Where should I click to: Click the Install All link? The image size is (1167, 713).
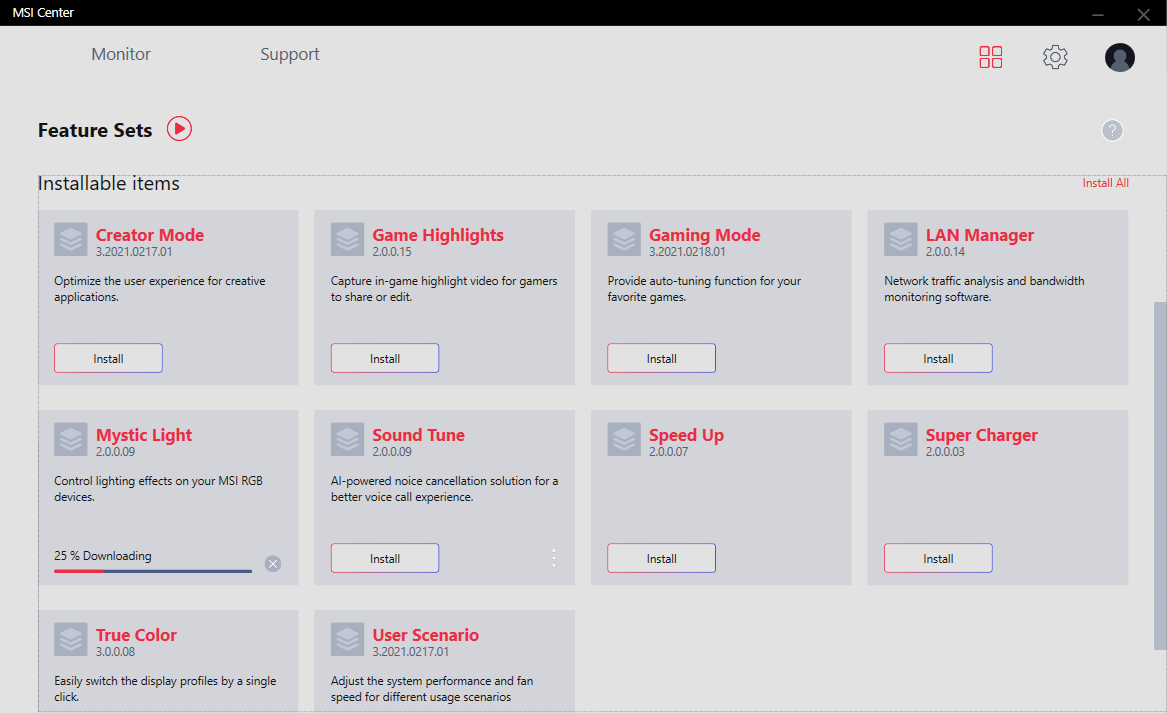tap(1105, 183)
